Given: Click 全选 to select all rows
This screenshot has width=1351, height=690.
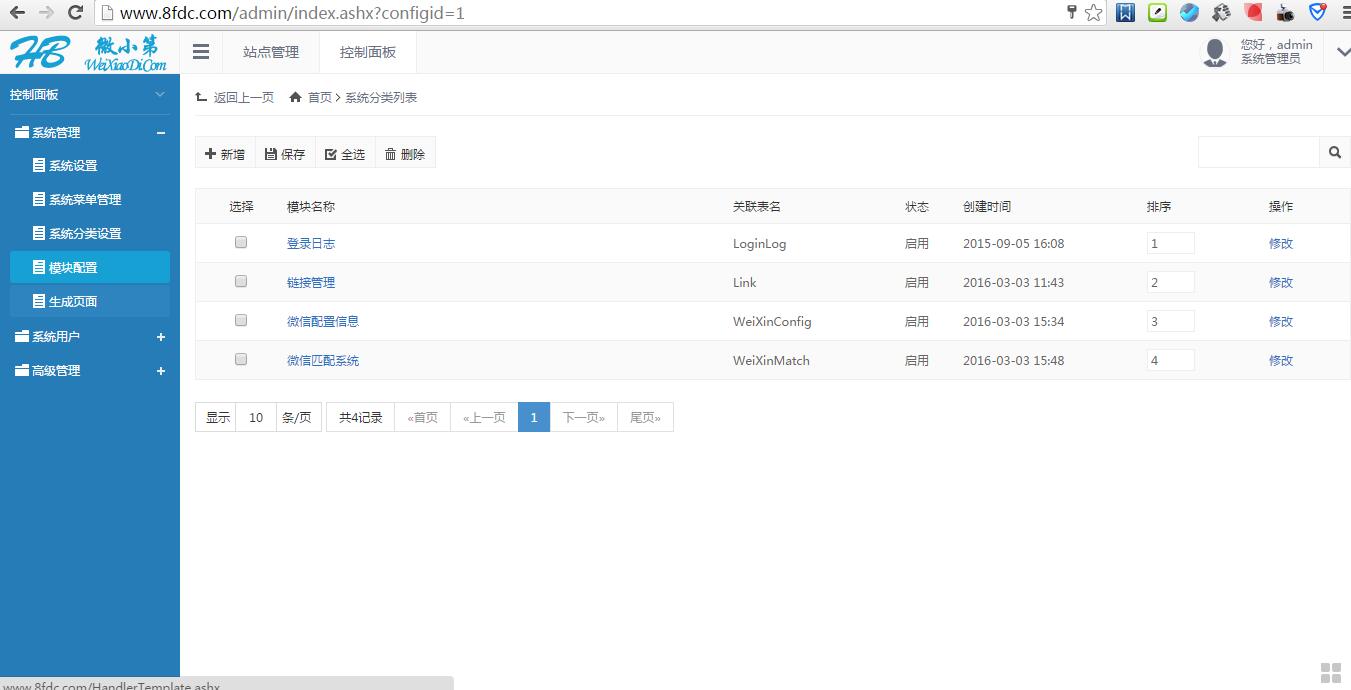Looking at the screenshot, I should click(345, 154).
